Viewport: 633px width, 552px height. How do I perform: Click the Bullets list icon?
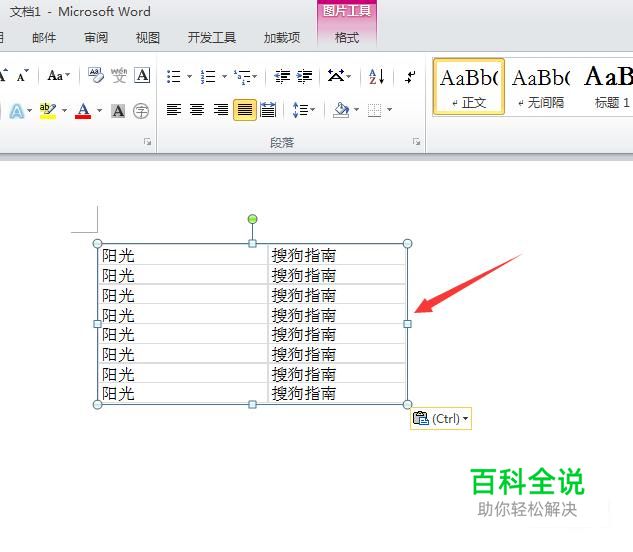[x=174, y=76]
